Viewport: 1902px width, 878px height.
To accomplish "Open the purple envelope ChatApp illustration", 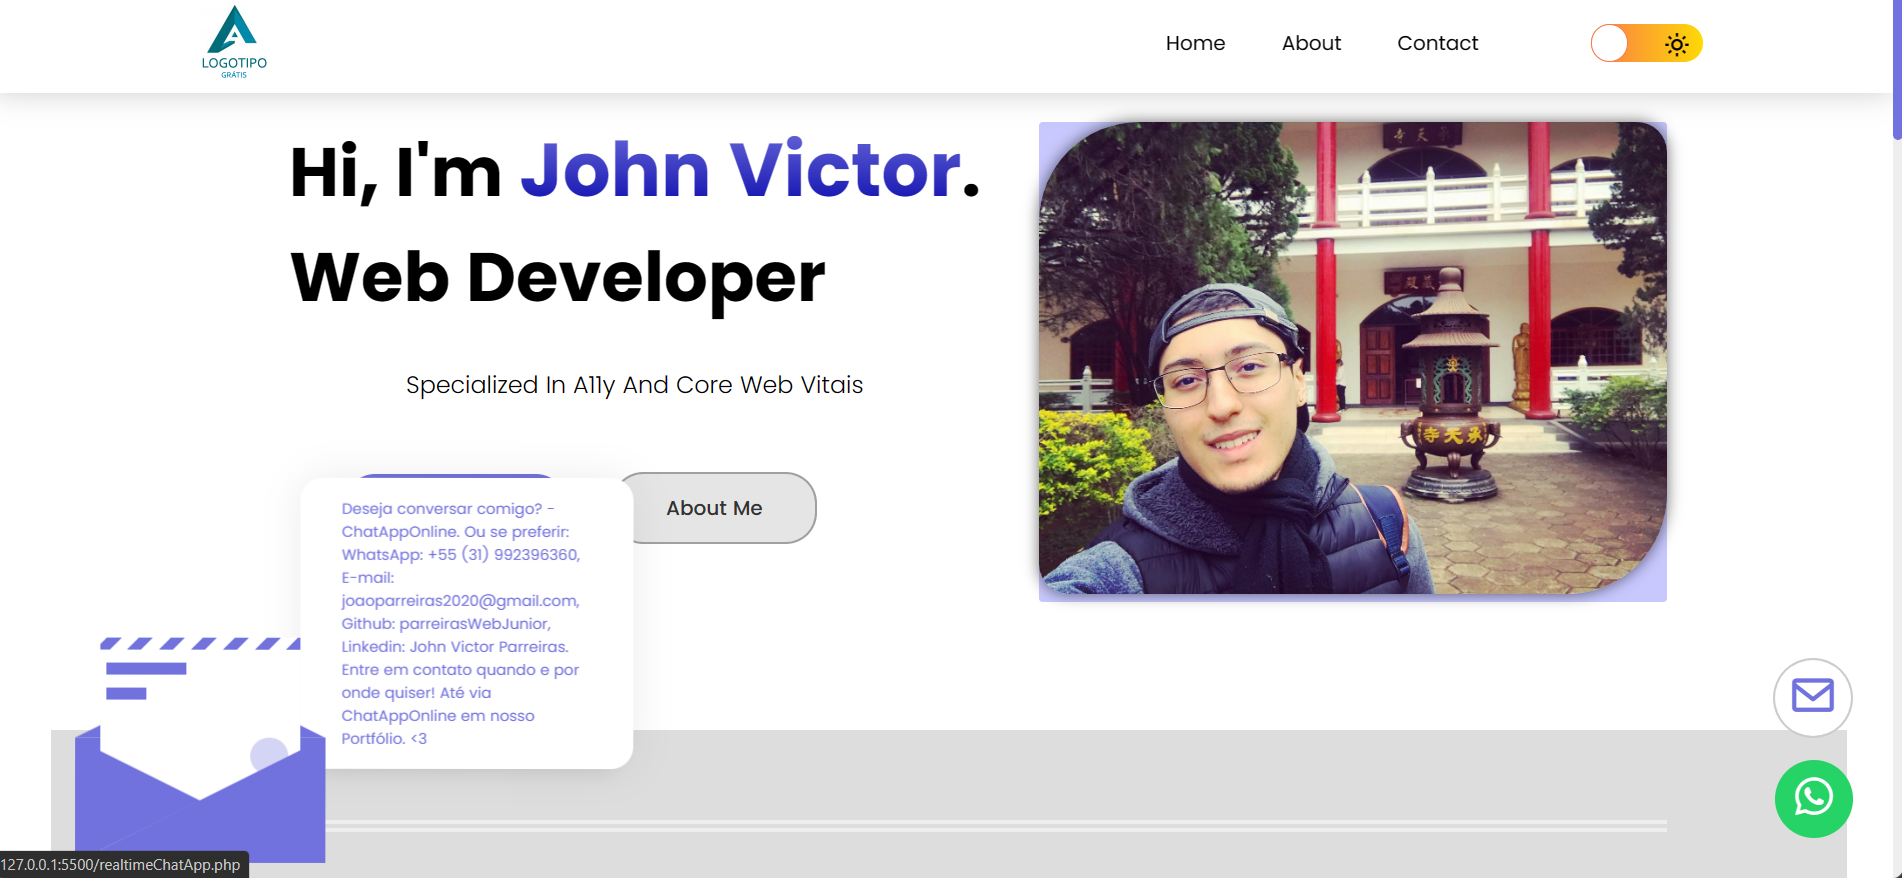I will pyautogui.click(x=198, y=760).
